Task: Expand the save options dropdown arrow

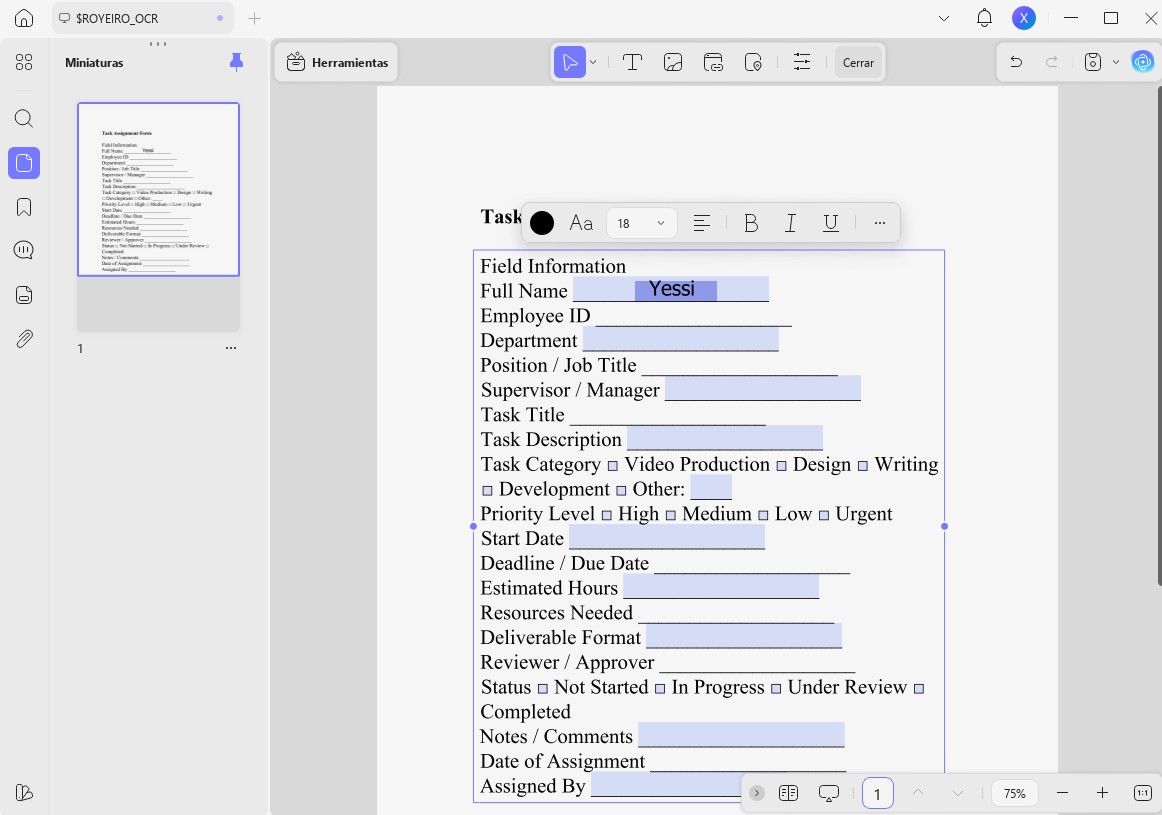Action: click(1115, 62)
